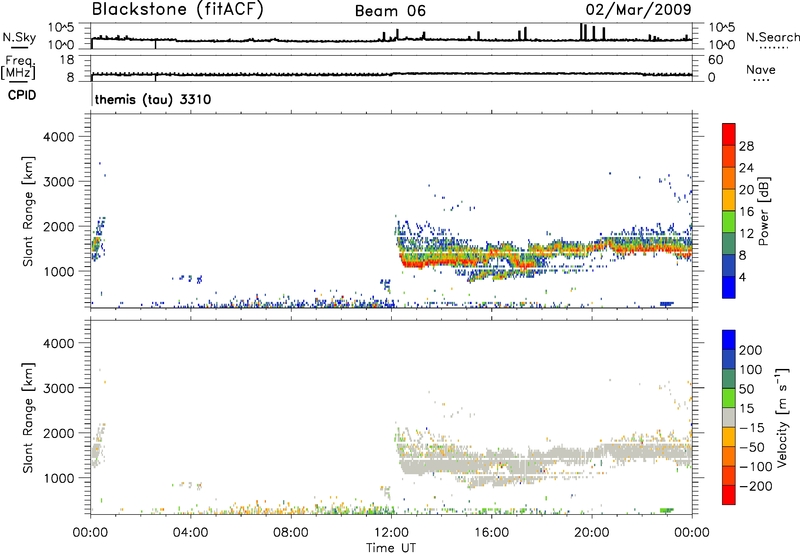Click the yellow 16–20 dB Power colorbar segment
The image size is (800, 554).
[x=729, y=199]
